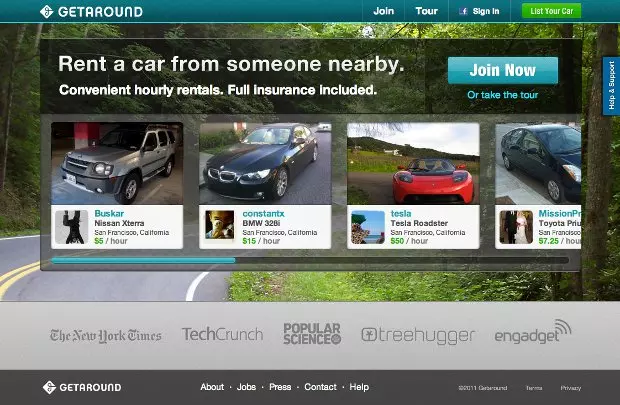Open the red Tesla Roadster photo
This screenshot has height=405, width=620.
click(413, 163)
